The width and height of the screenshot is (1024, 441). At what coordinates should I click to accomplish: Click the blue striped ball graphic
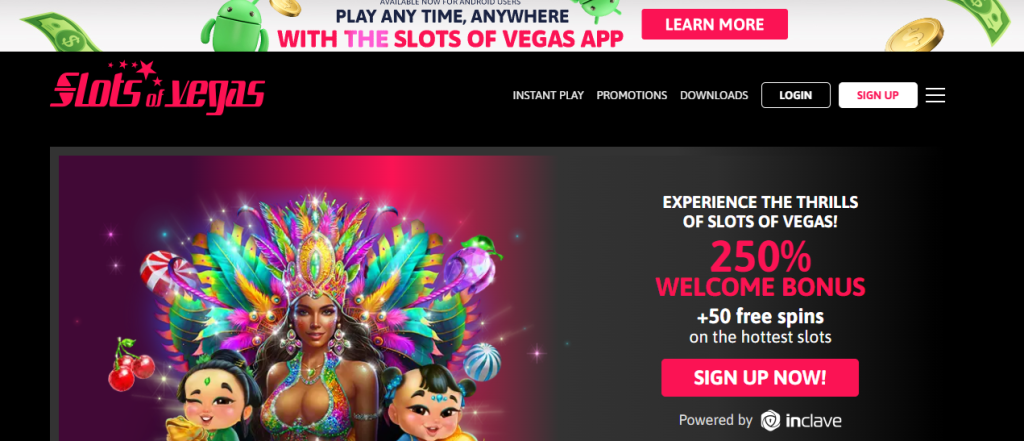coord(481,363)
